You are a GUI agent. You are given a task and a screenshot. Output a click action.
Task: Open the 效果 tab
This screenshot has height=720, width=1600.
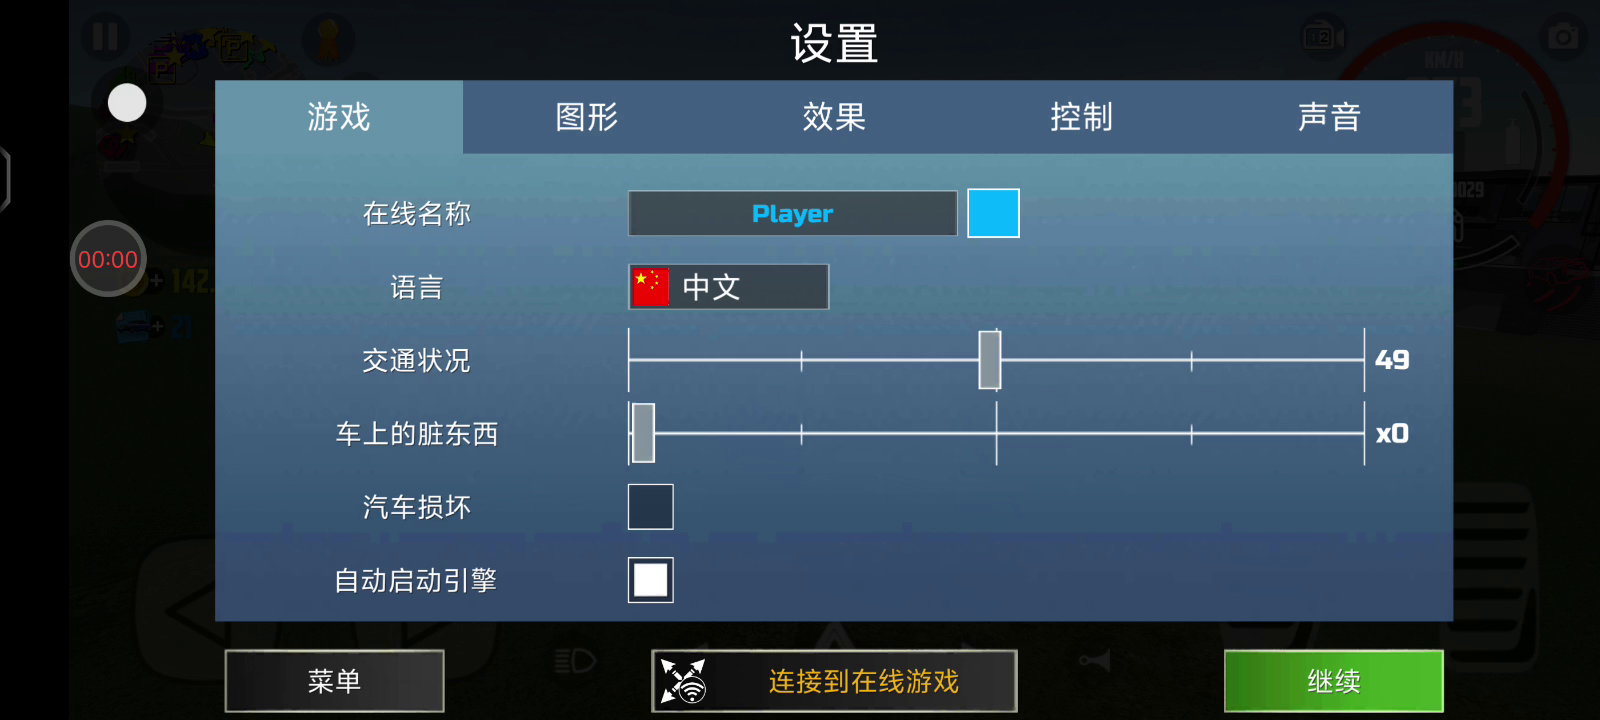(834, 117)
